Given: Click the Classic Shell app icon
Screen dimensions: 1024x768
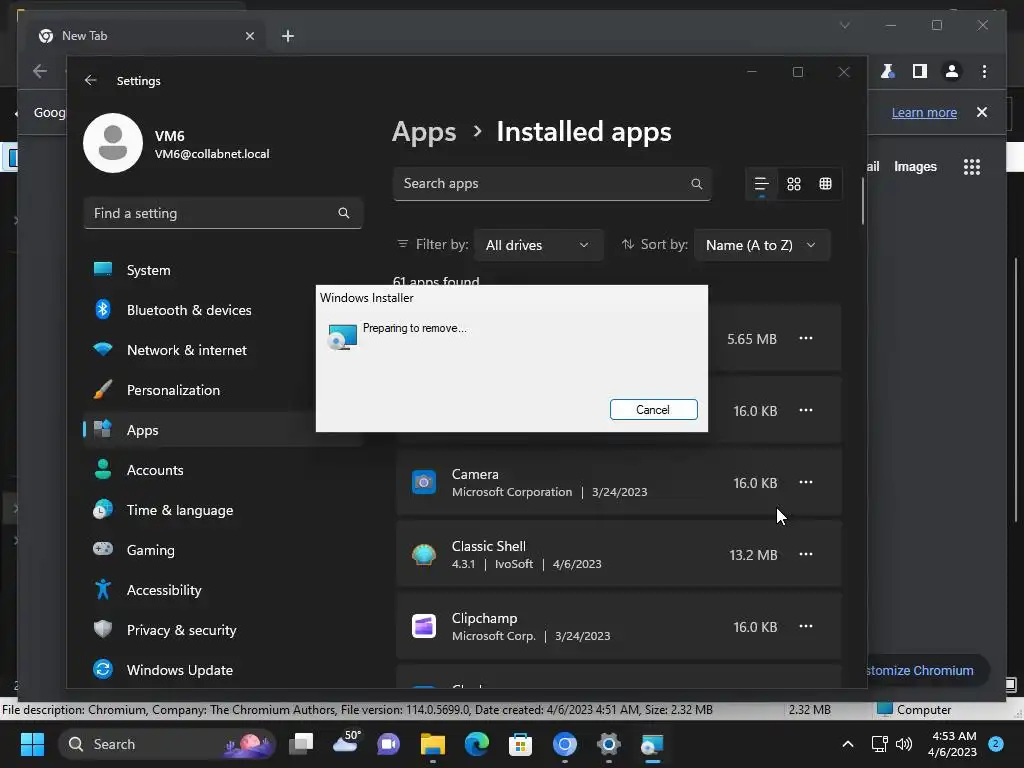Looking at the screenshot, I should [x=424, y=554].
